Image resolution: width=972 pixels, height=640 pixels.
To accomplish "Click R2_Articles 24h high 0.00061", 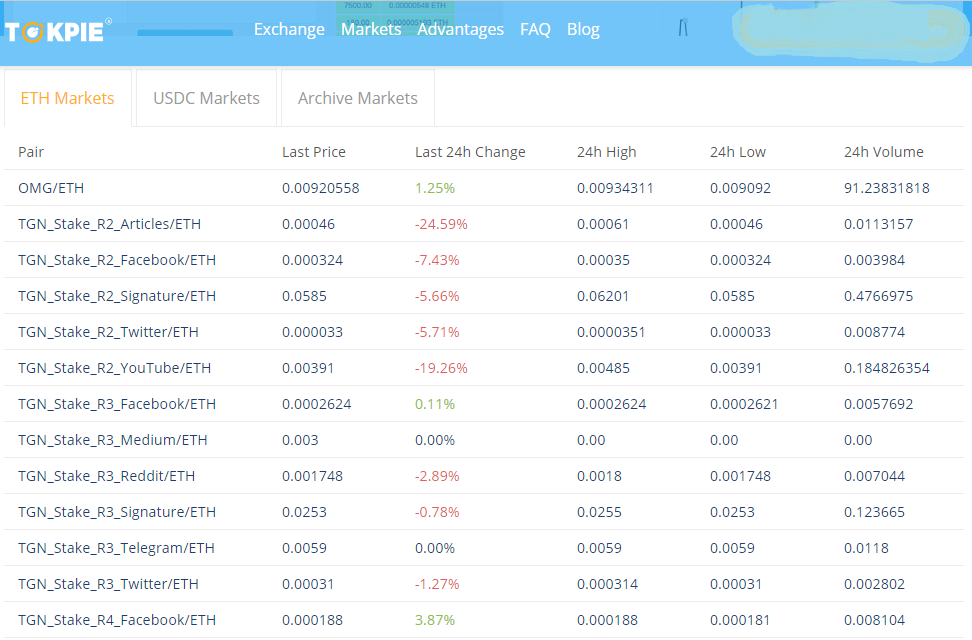I will 603,224.
